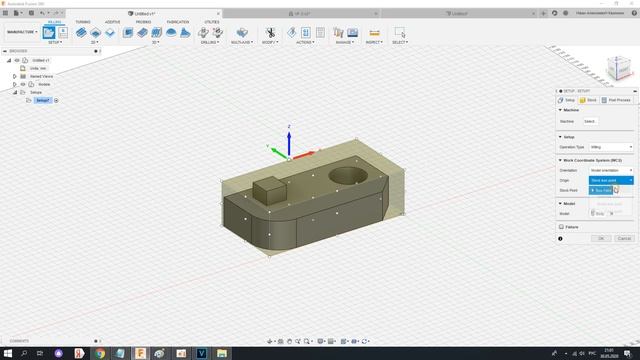Toggle visibility eye of Models node
This screenshot has height=360, width=640.
coord(23,84)
